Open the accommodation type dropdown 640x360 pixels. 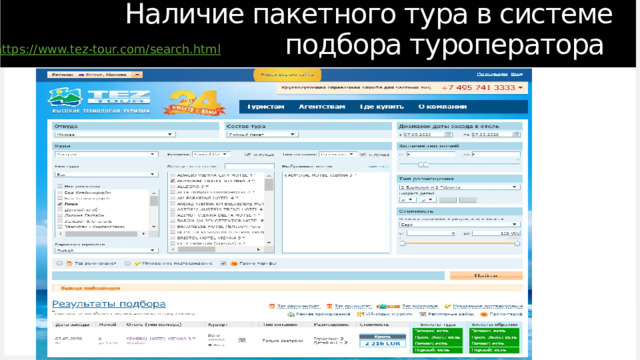pyautogui.click(x=460, y=187)
